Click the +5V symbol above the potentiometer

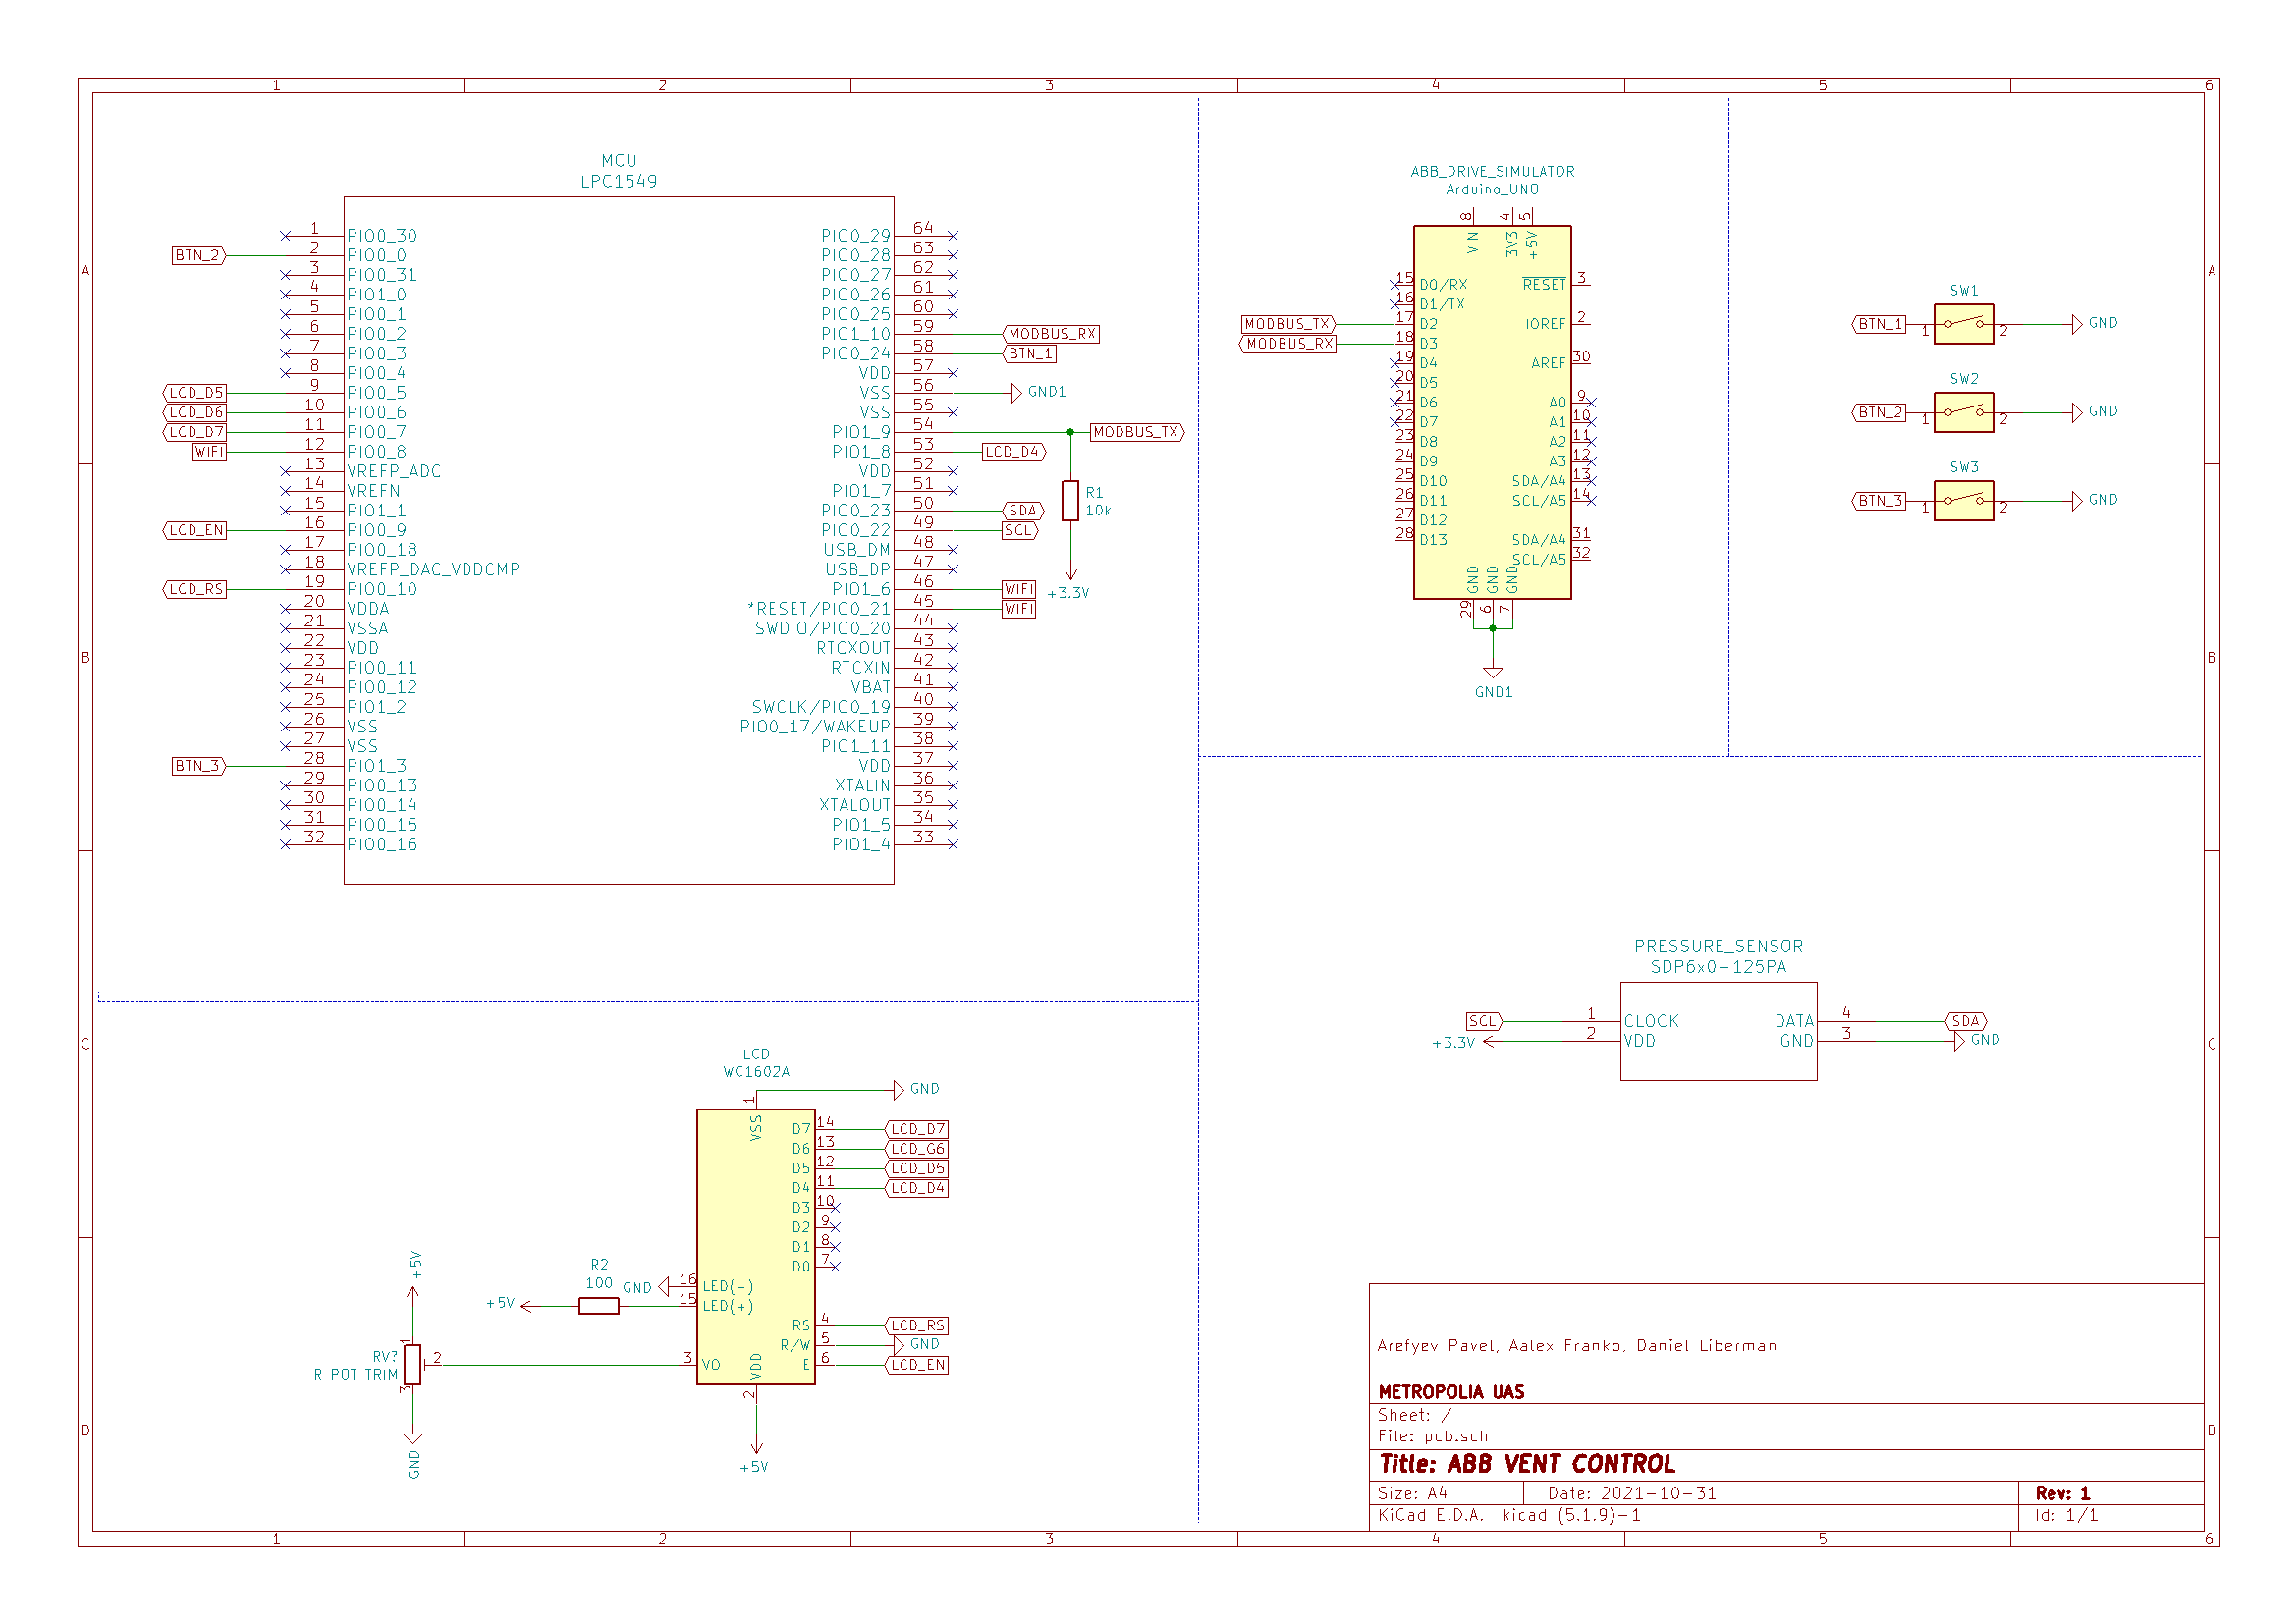tap(412, 1293)
